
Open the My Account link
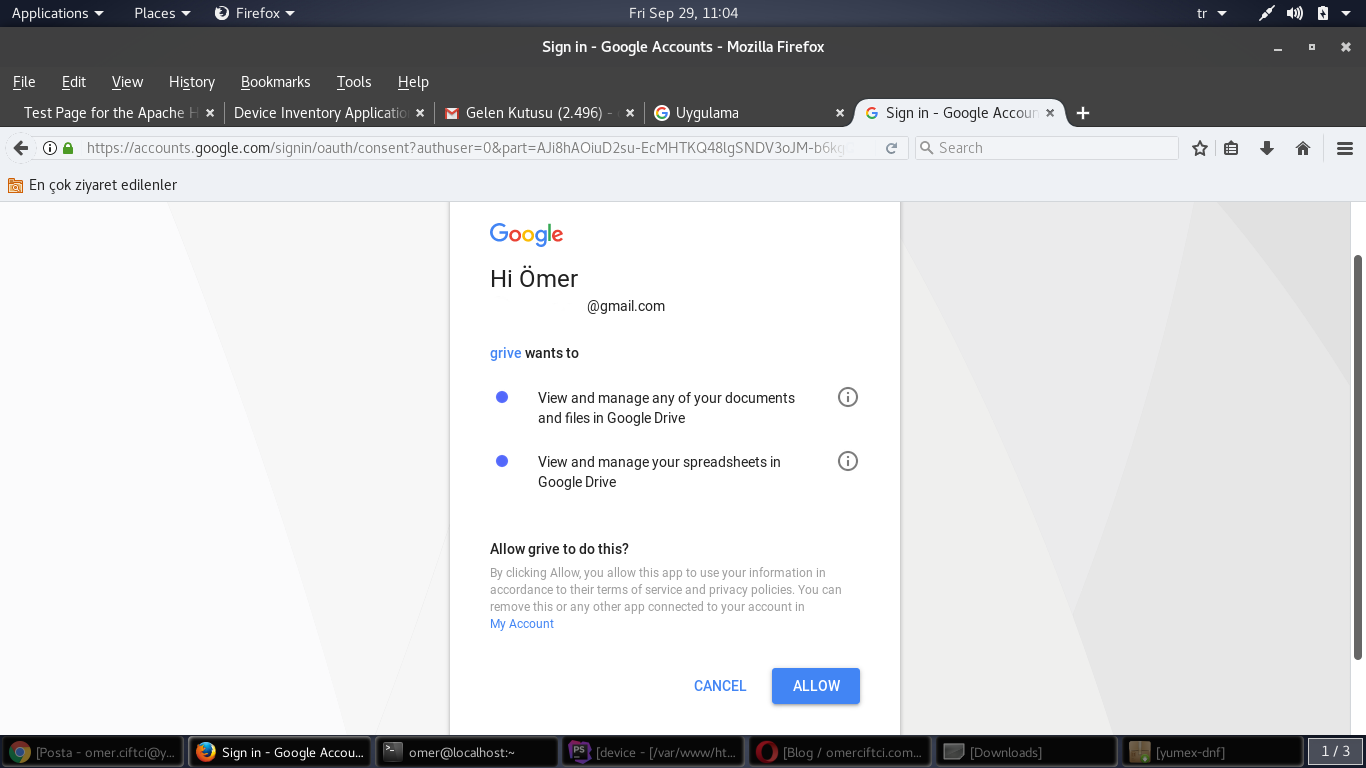point(521,624)
